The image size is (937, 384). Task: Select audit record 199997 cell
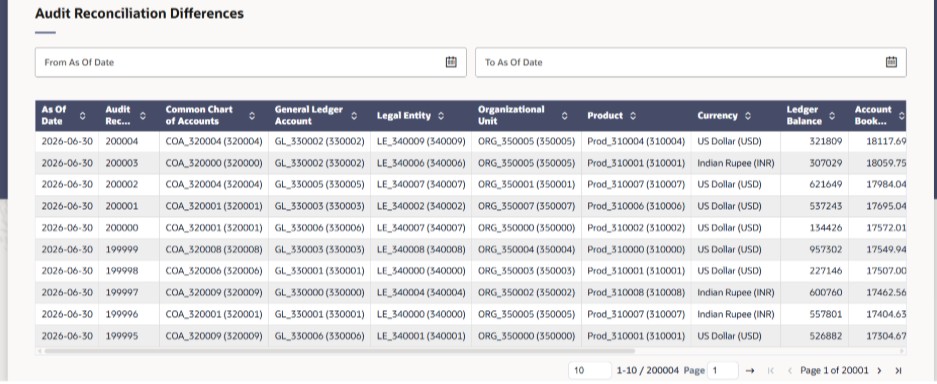(129, 292)
